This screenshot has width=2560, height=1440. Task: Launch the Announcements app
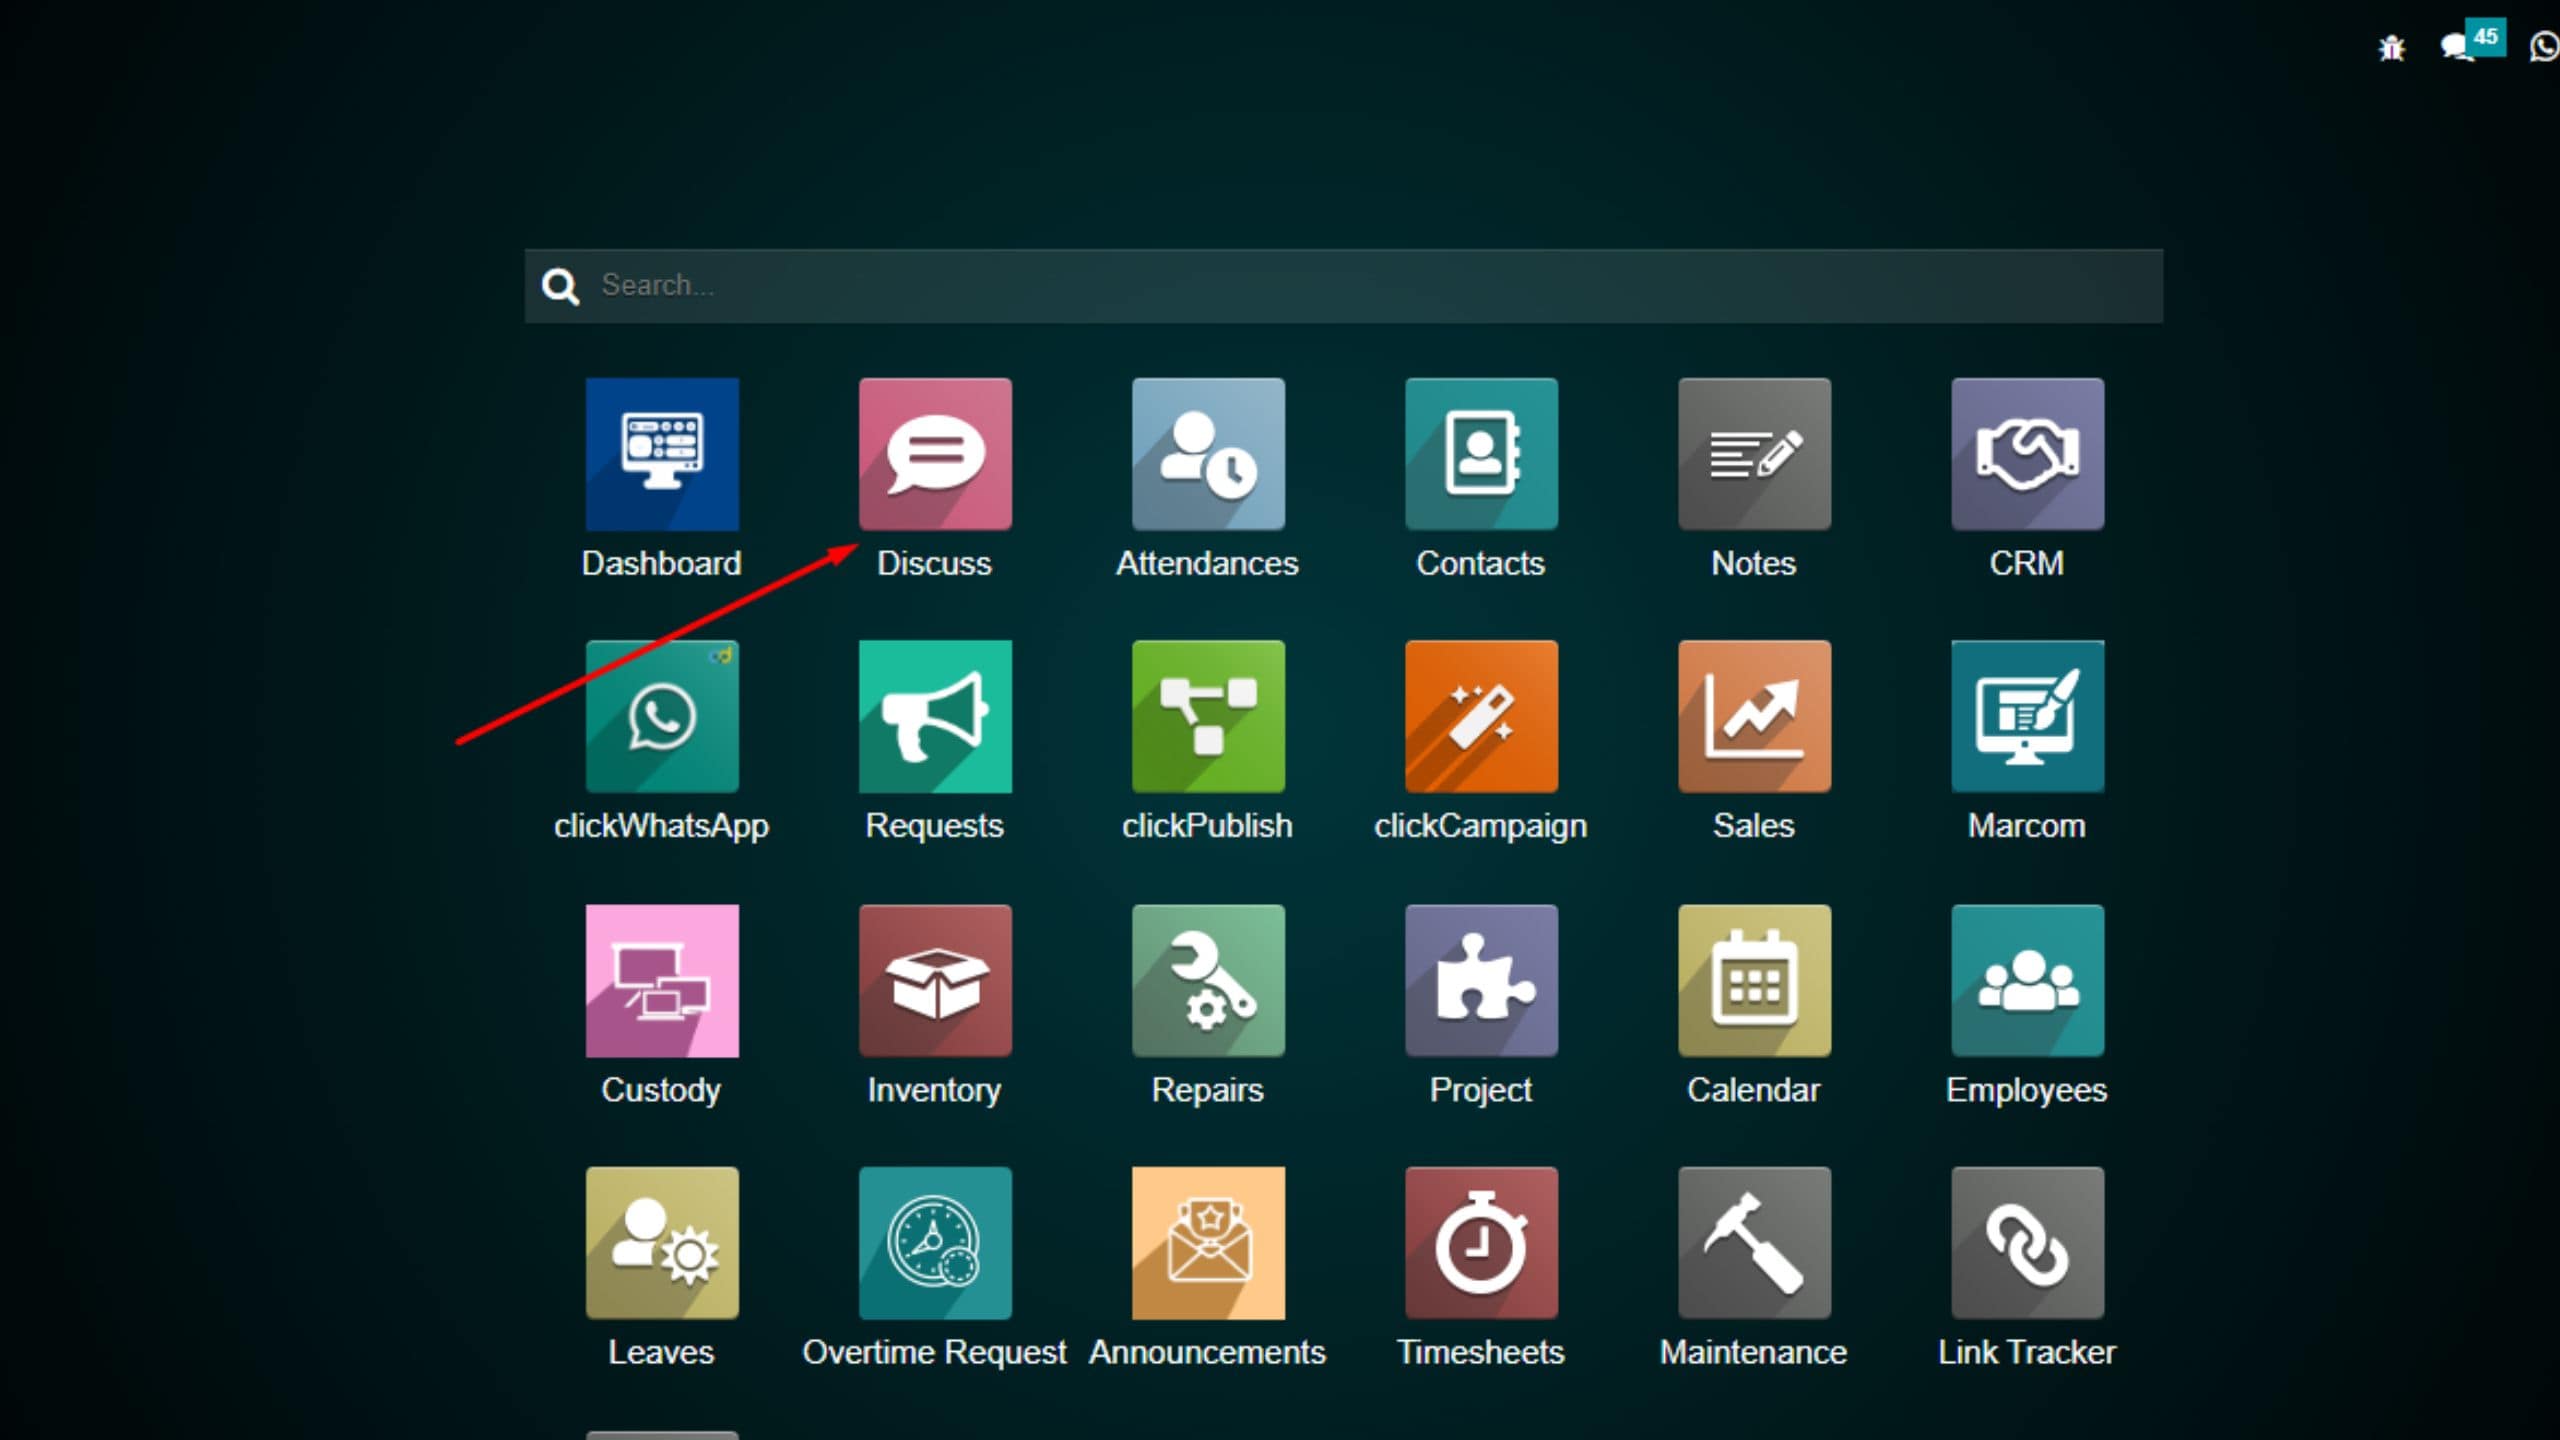pyautogui.click(x=1208, y=1243)
